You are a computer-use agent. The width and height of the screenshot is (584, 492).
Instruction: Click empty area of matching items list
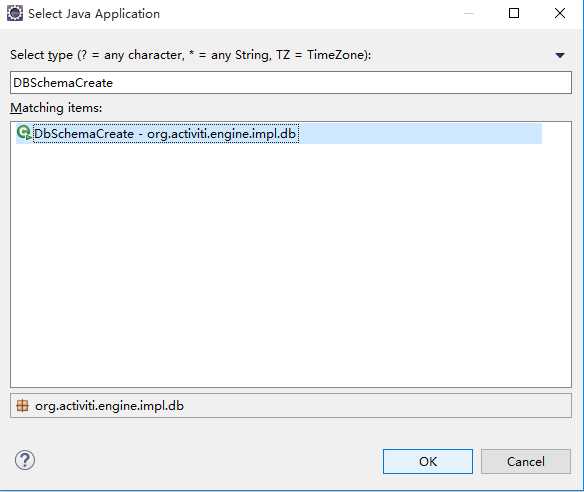tap(291, 264)
